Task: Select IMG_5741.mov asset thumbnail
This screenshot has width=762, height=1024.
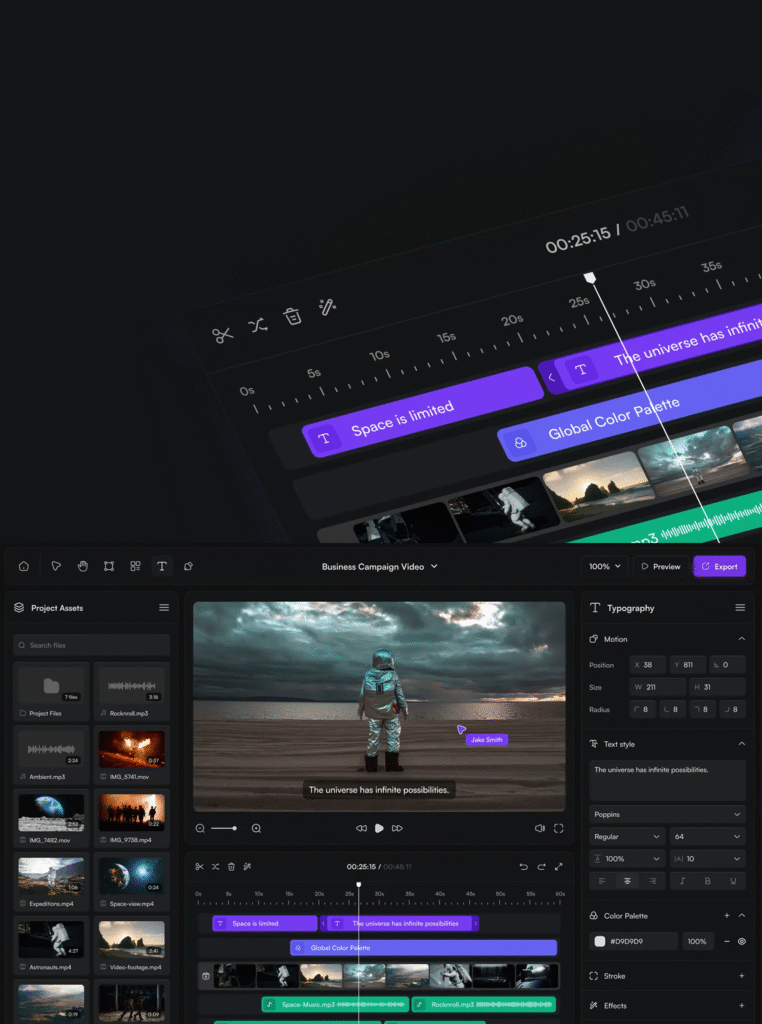Action: 131,749
